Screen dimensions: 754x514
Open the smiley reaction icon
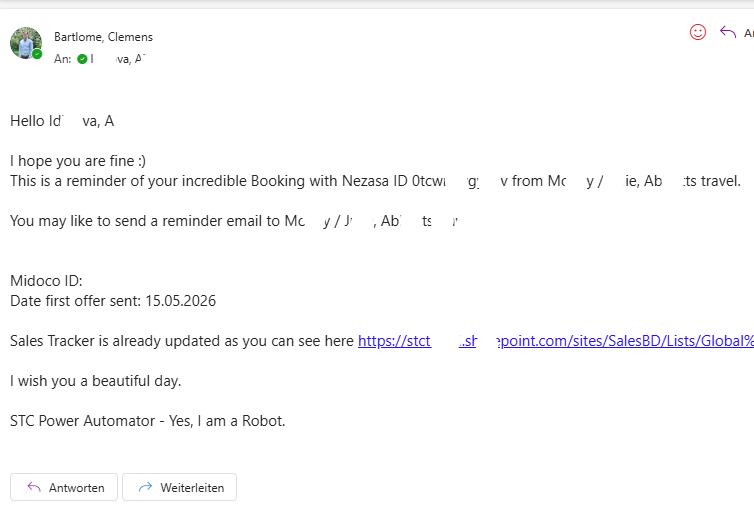698,32
